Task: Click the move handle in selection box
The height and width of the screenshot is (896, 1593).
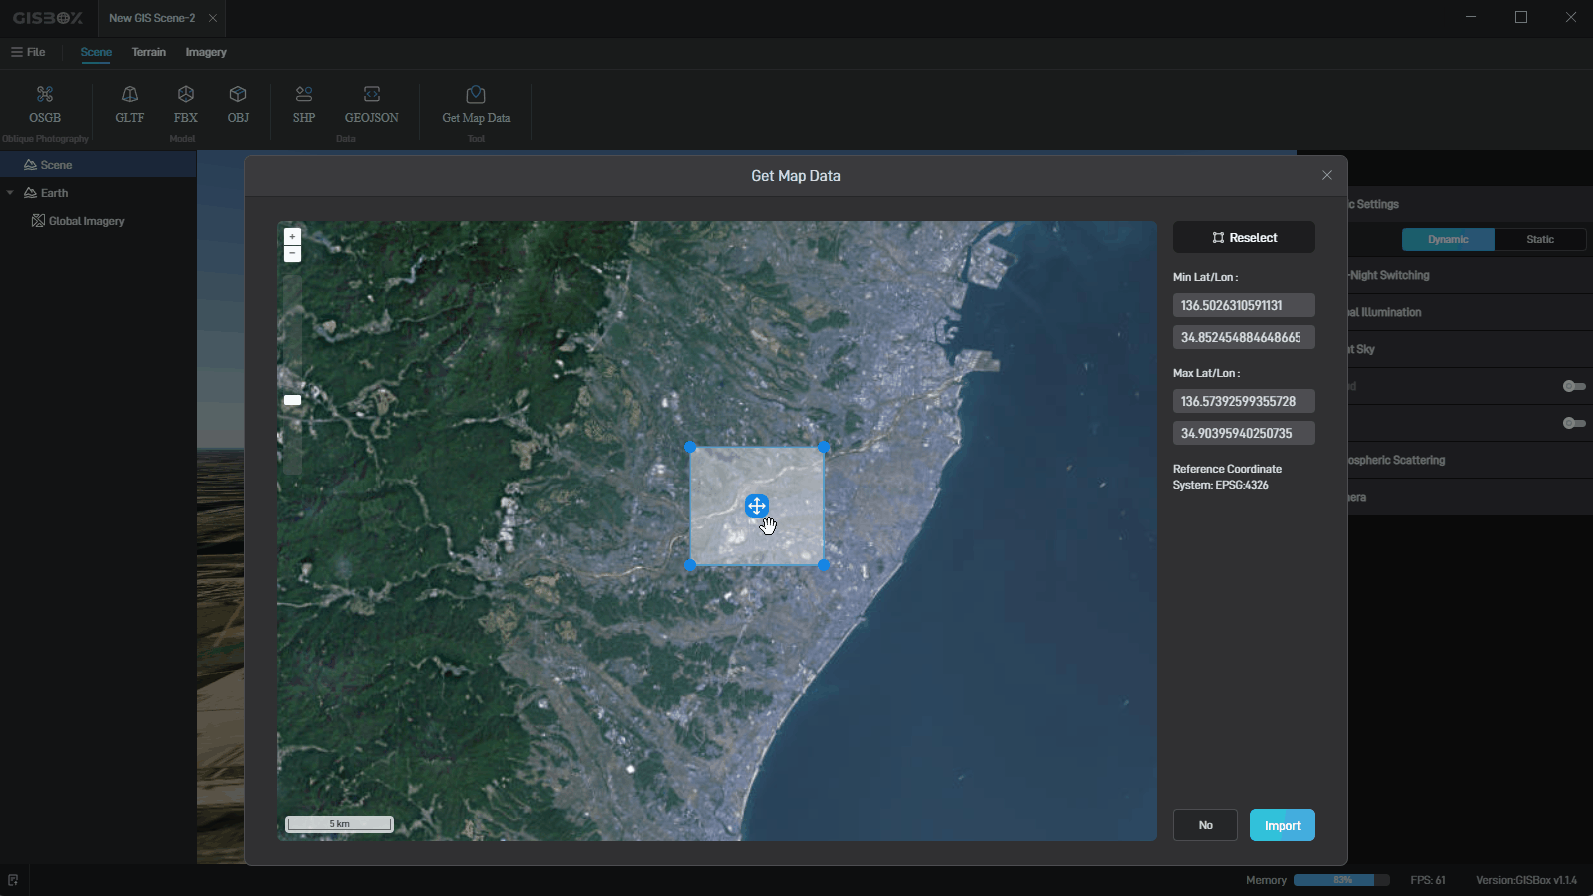Action: (x=756, y=506)
